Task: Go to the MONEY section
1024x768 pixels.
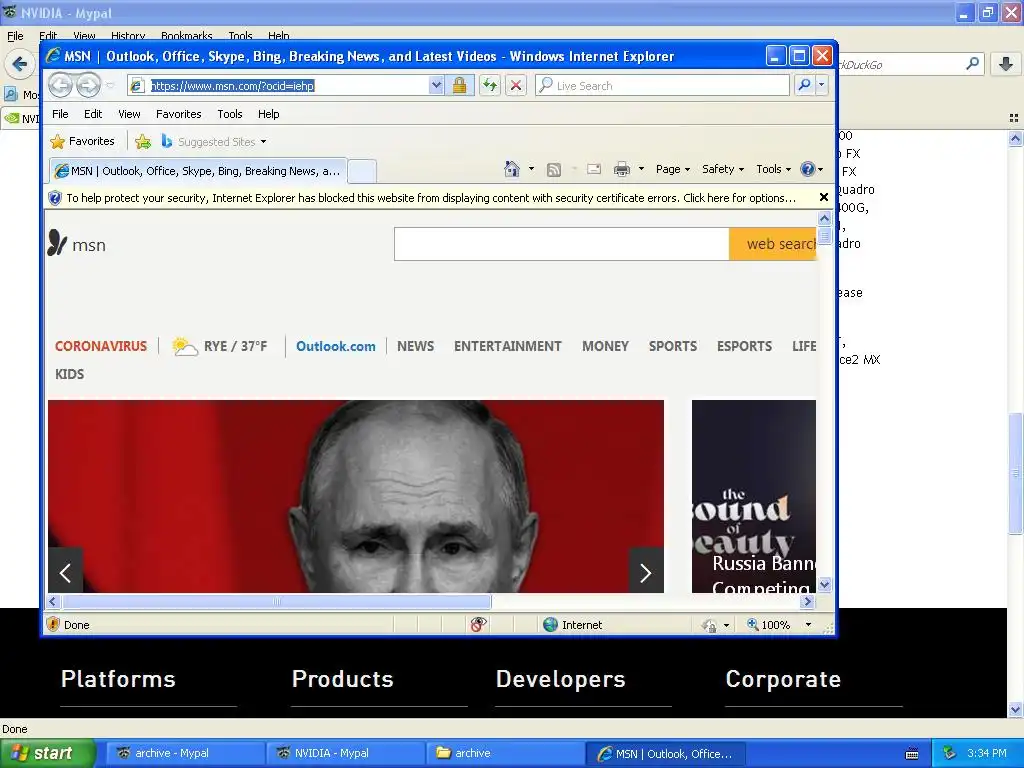Action: [x=605, y=346]
